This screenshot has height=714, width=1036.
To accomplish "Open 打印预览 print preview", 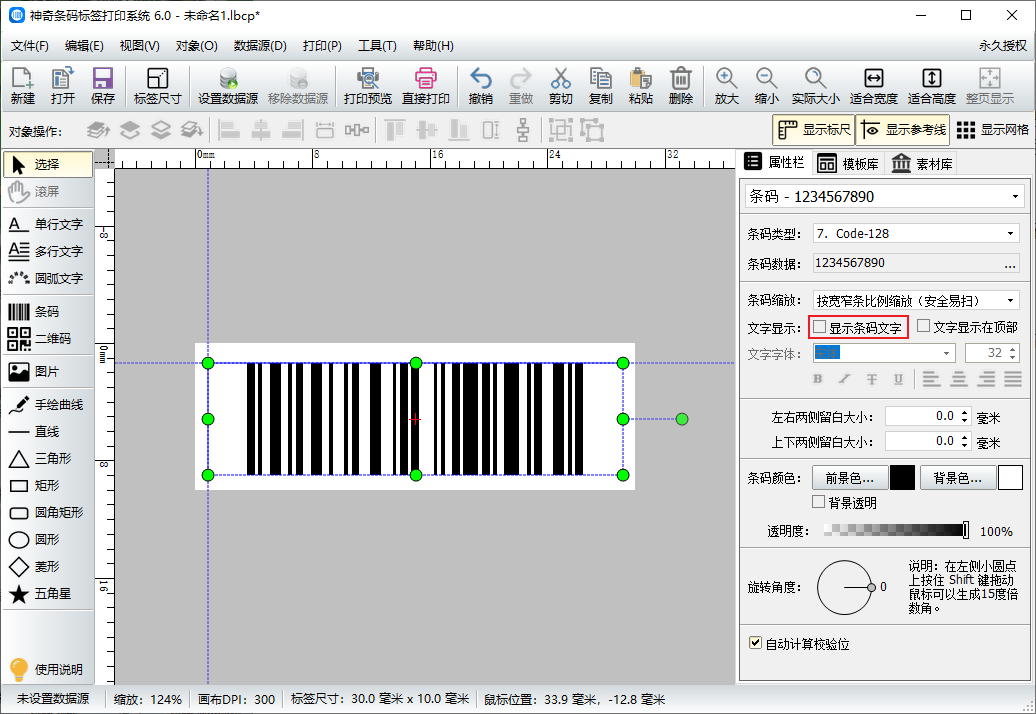I will click(367, 86).
